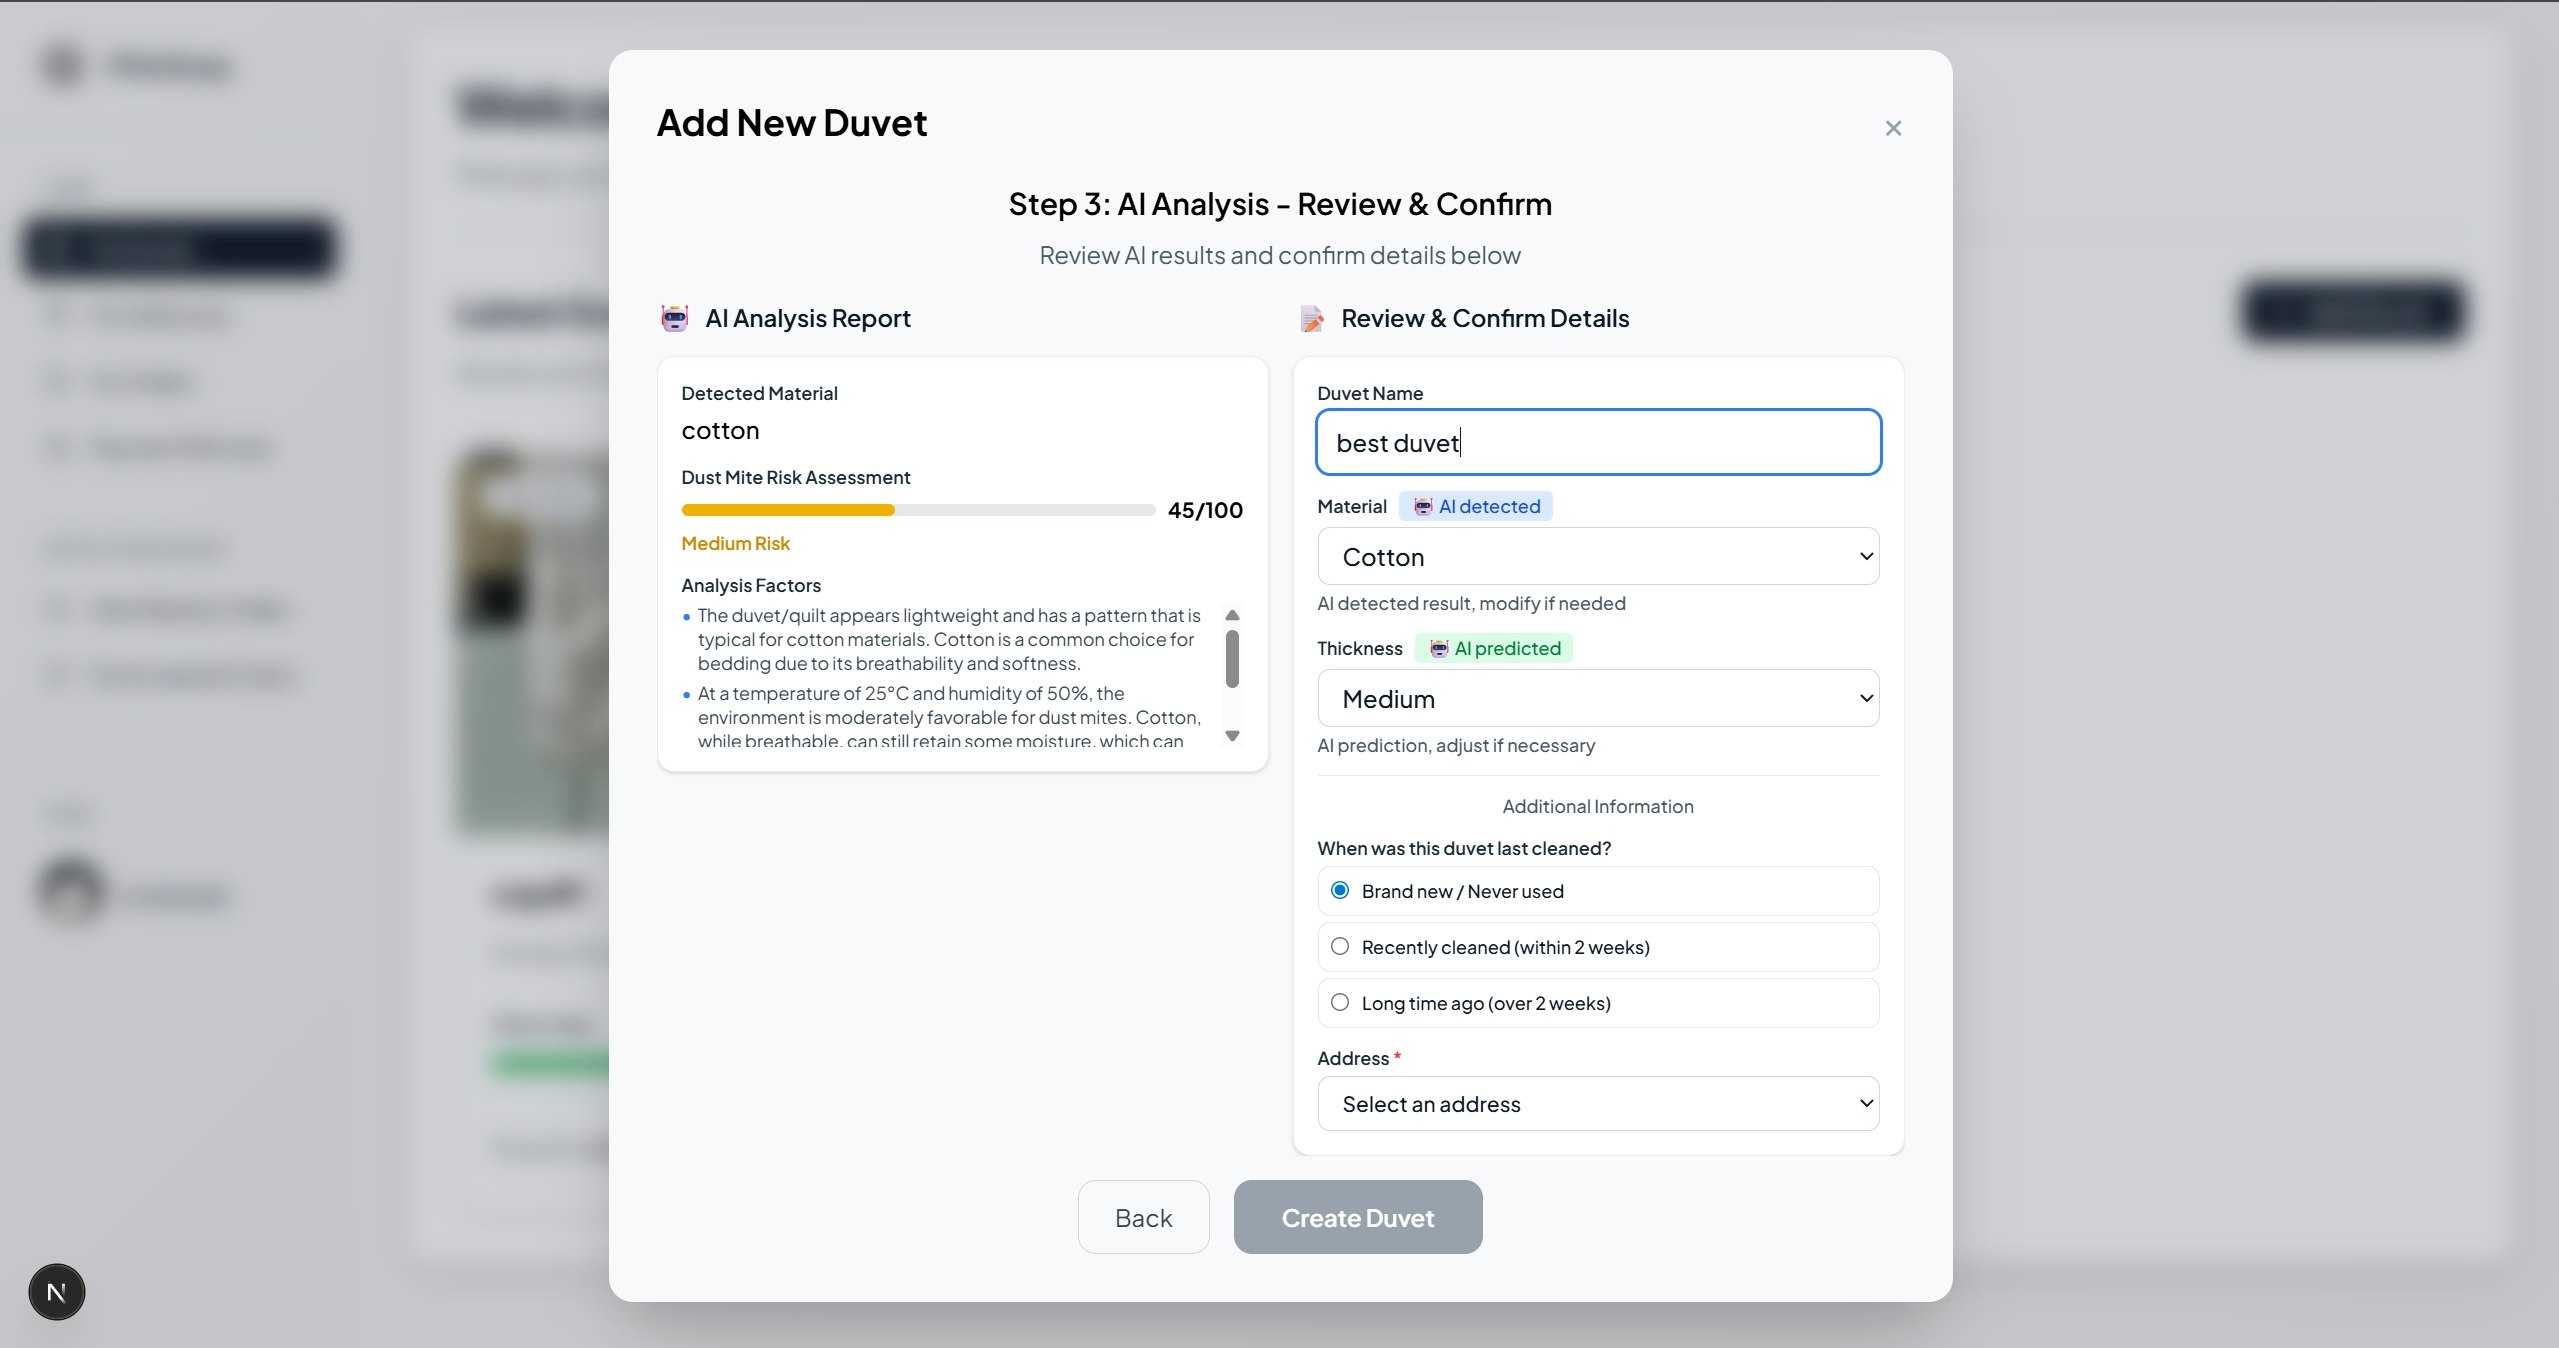The height and width of the screenshot is (1348, 2559).
Task: Select Recently cleaned within 2 weeks
Action: pyautogui.click(x=1340, y=946)
